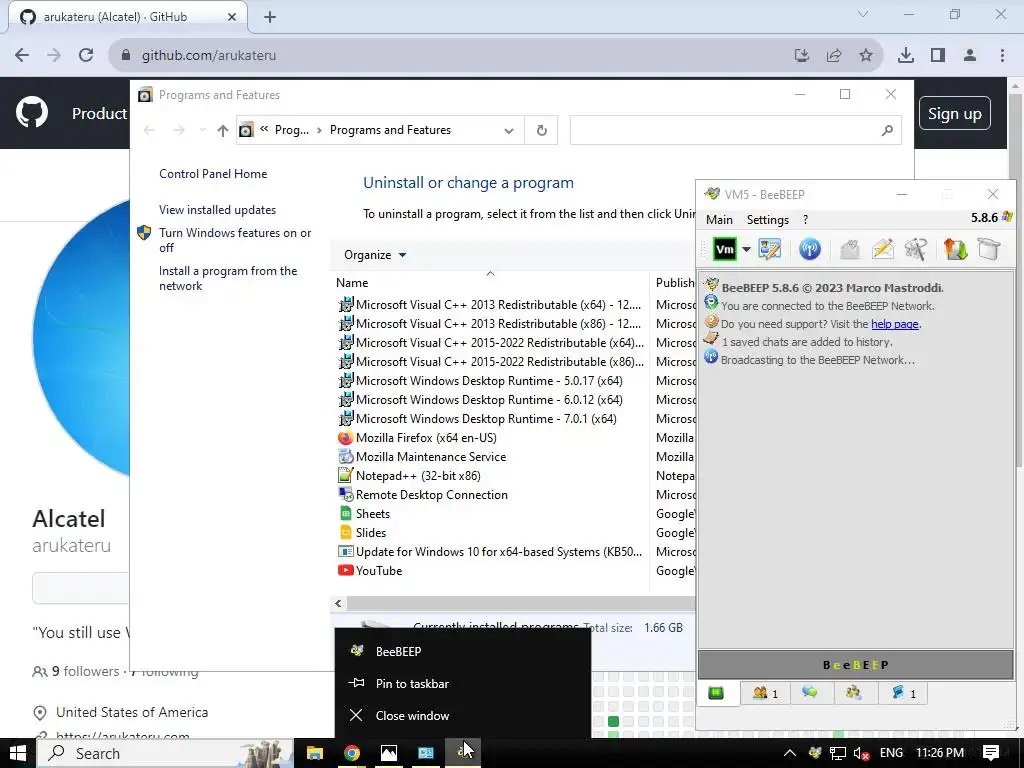Click Control Panel Home link
Viewport: 1024px width, 768px height.
(213, 174)
